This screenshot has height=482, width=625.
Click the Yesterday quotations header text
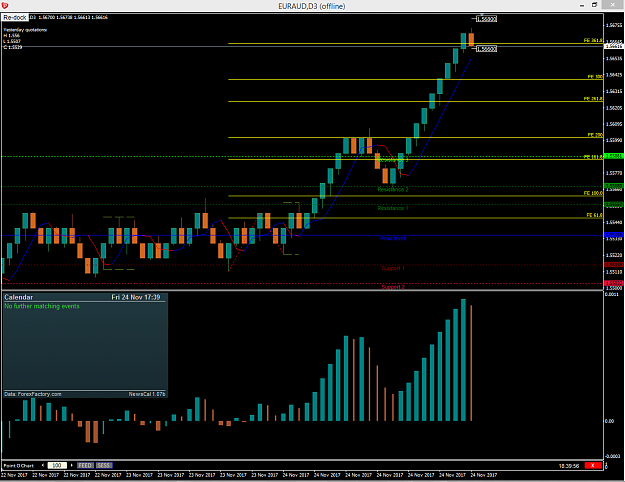point(25,30)
